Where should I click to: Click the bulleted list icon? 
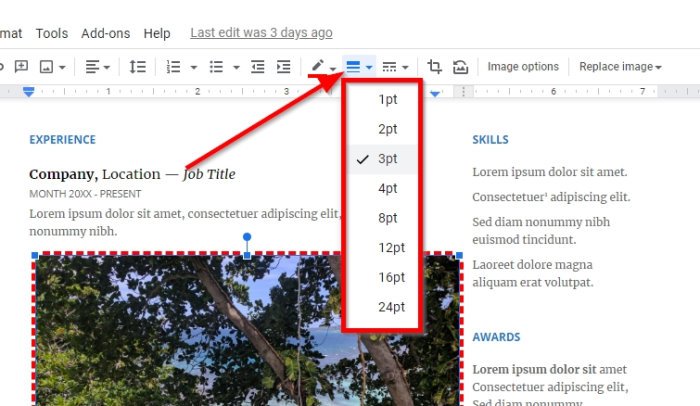click(216, 67)
